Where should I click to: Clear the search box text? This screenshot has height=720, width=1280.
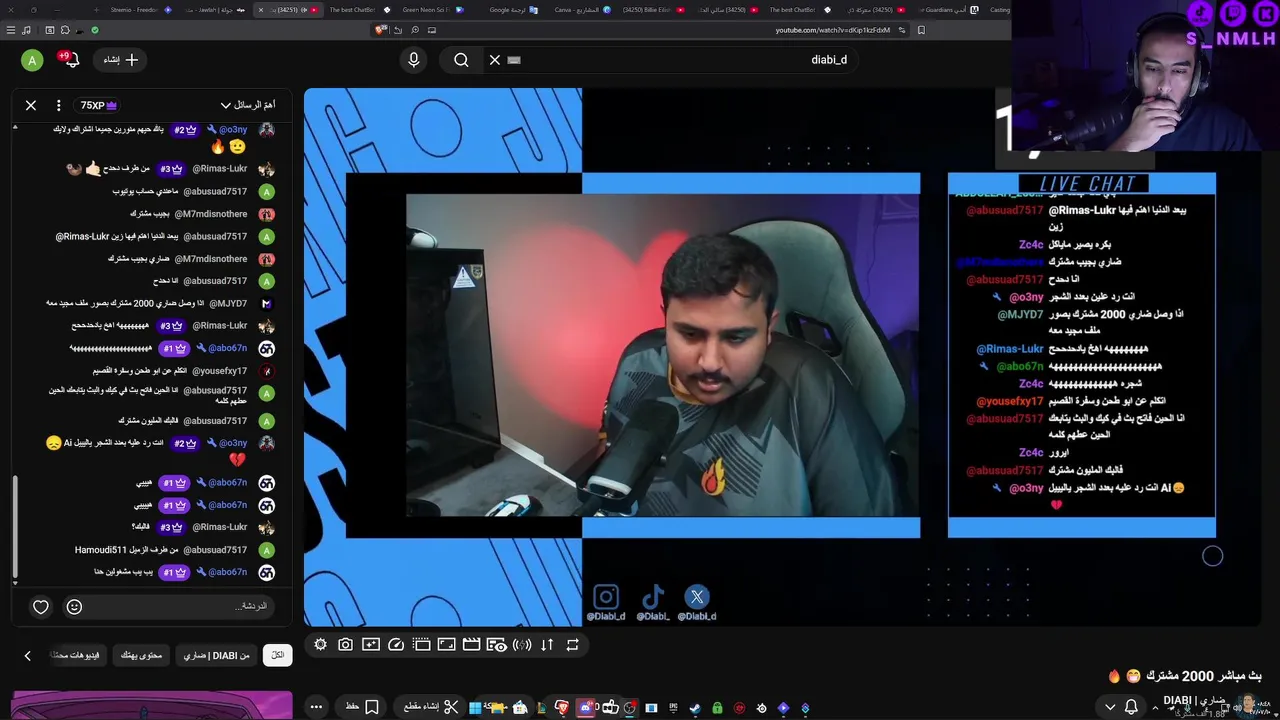tap(495, 60)
